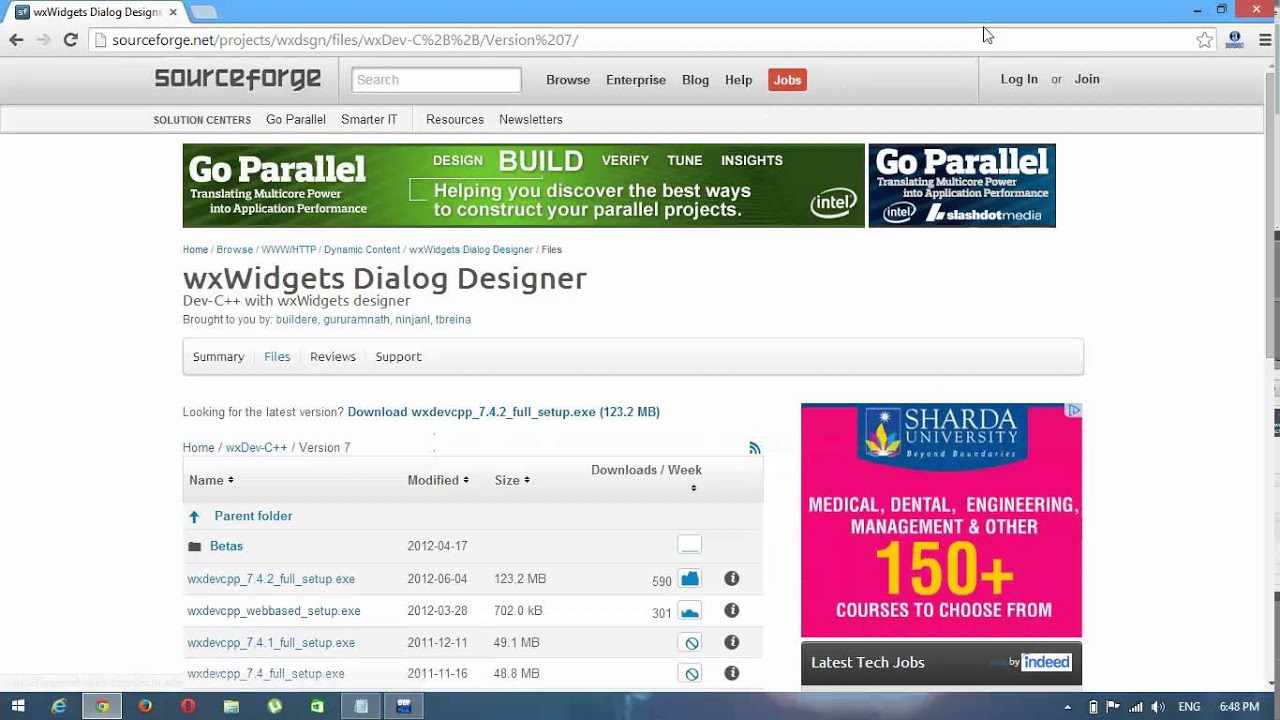Open Browse in the top navigation

tap(568, 80)
